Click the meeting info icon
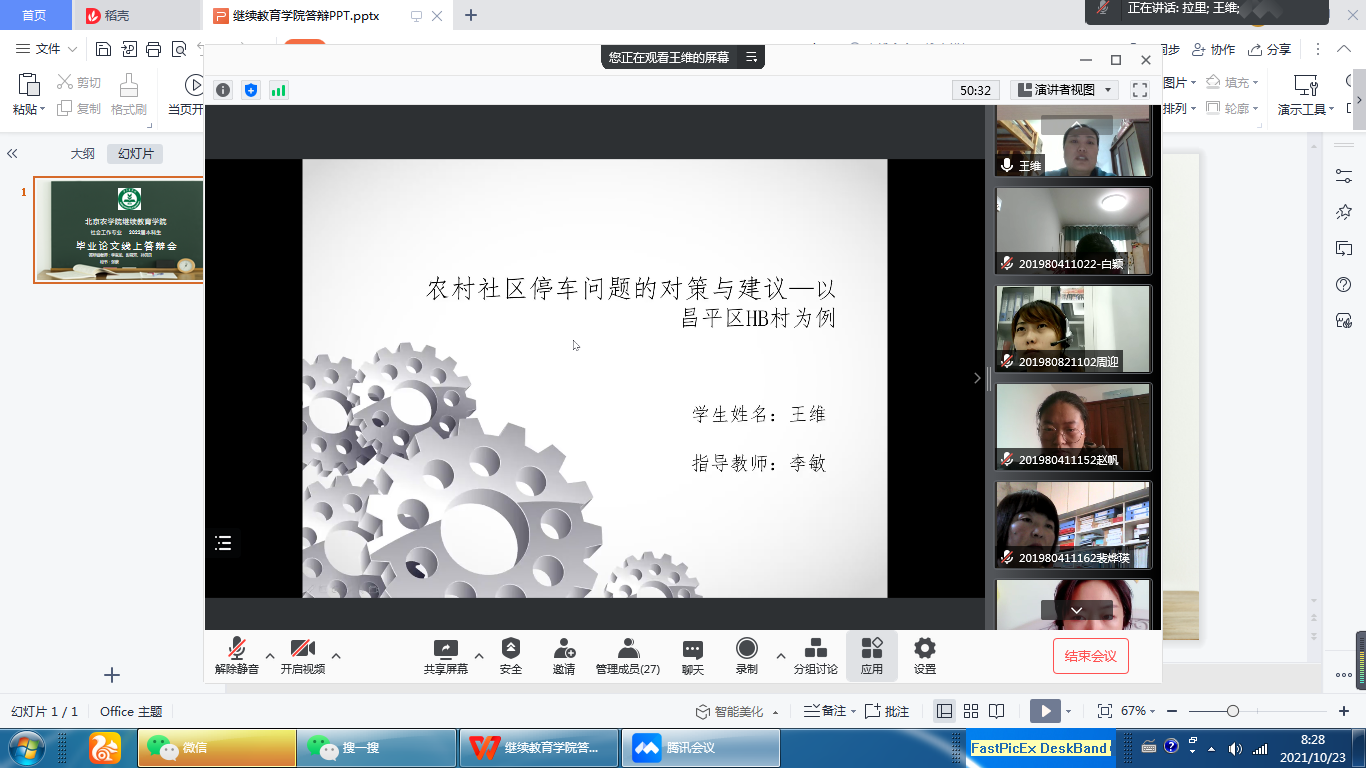This screenshot has width=1366, height=768. click(x=223, y=90)
